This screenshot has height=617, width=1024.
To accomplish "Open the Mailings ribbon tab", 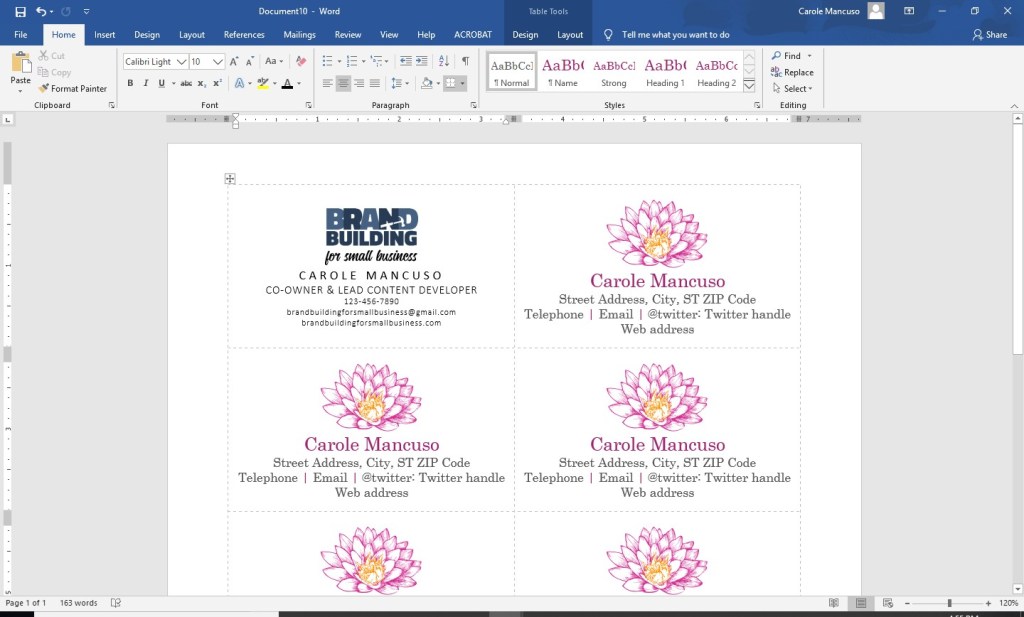I will 299,35.
